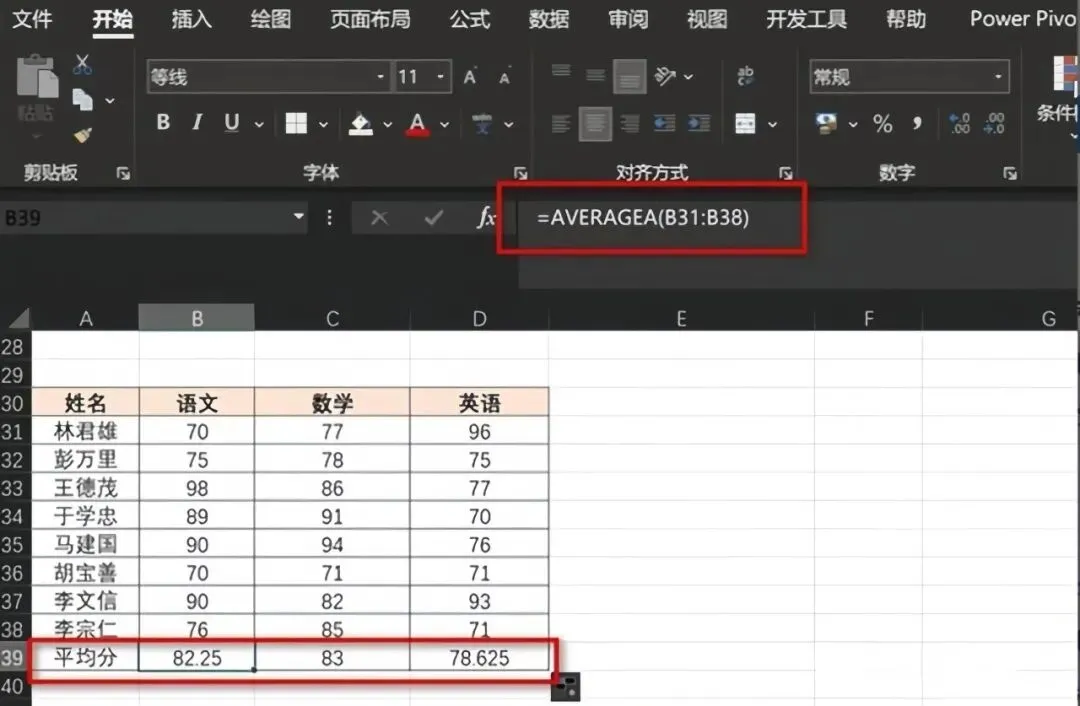Toggle Underline formatting
This screenshot has height=706, width=1080.
pyautogui.click(x=232, y=123)
